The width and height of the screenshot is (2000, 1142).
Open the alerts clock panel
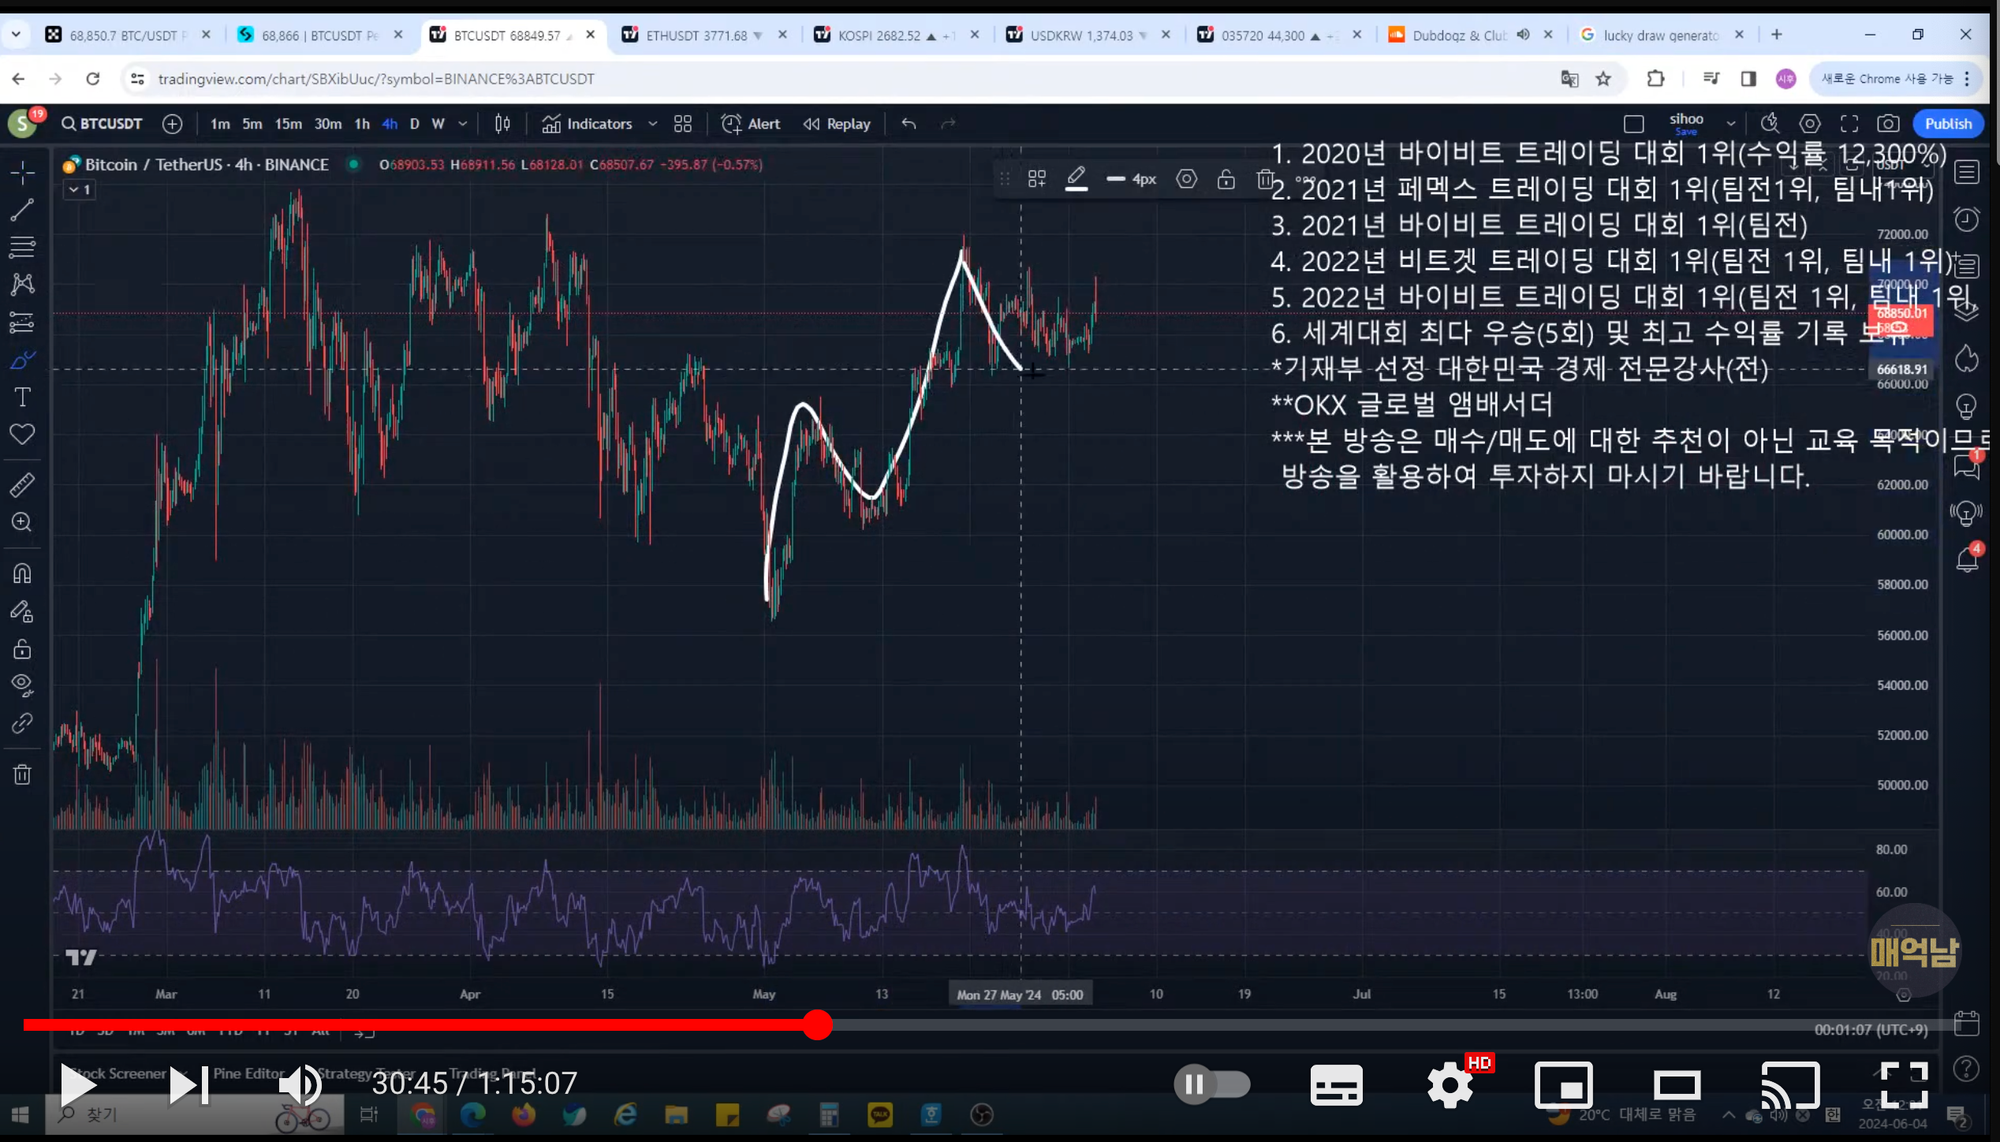(x=1966, y=219)
